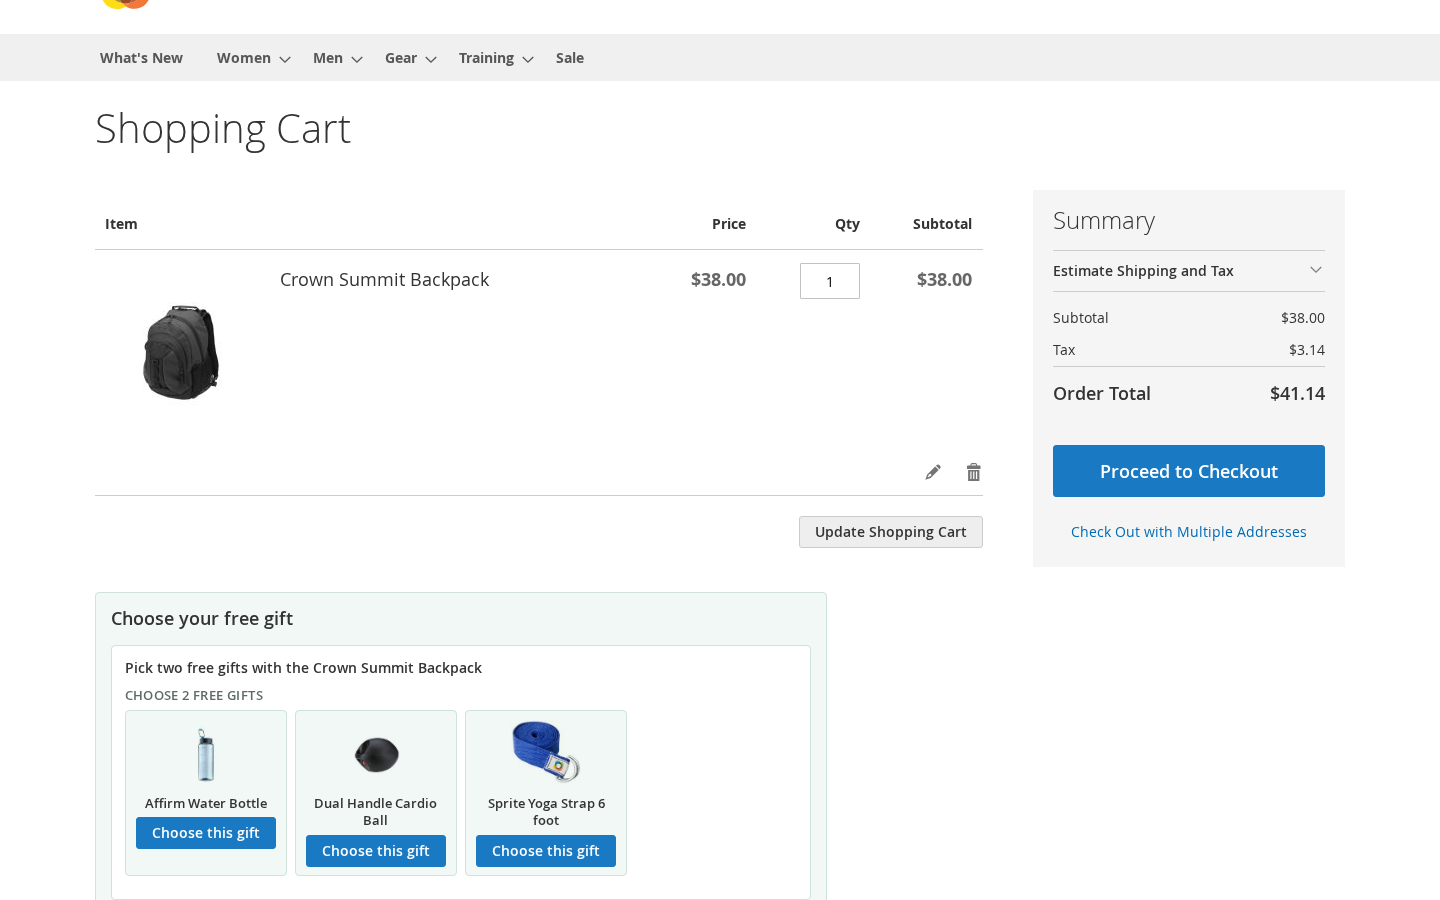Expand Estimate Shipping and Tax section

pos(1189,271)
